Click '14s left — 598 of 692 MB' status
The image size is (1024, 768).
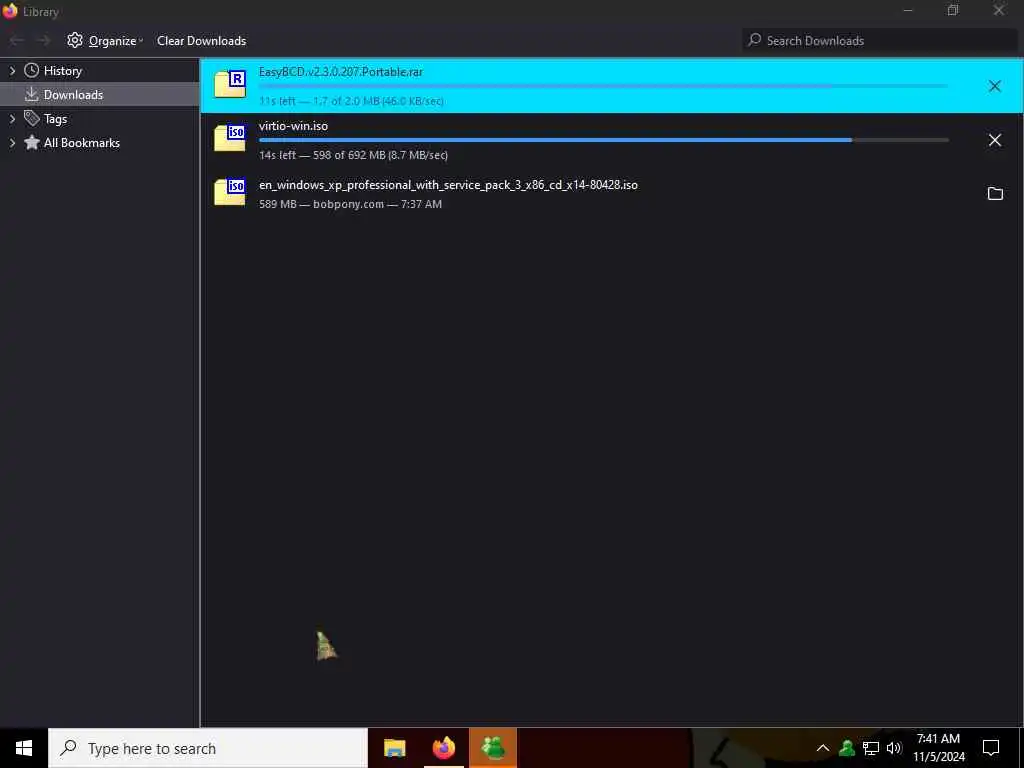(353, 155)
